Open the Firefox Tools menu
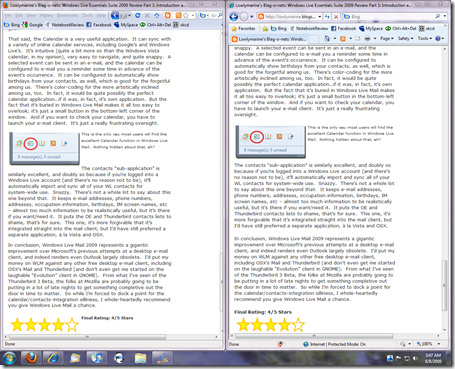Viewport: 455px width, 369px height. click(x=88, y=16)
